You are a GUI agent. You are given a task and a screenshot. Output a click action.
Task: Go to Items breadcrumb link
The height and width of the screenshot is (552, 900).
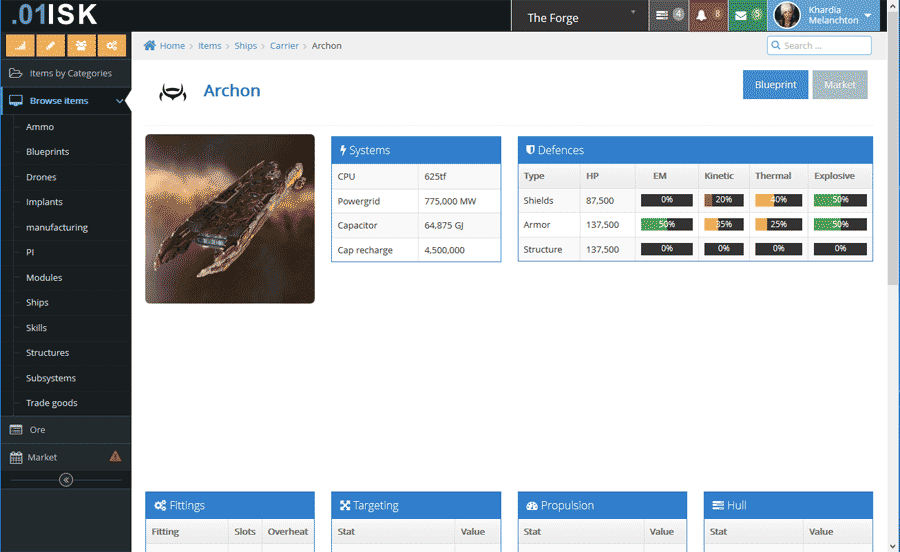tap(210, 45)
